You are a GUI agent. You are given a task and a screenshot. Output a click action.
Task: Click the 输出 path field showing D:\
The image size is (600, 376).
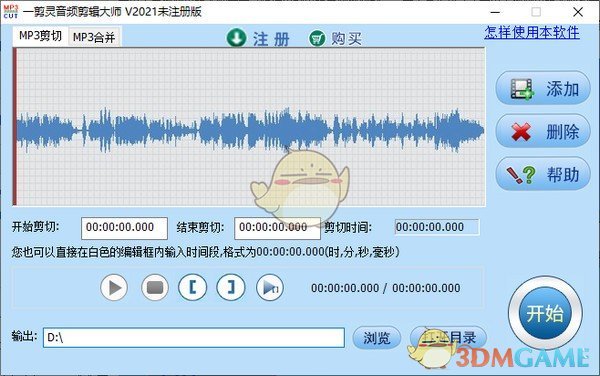(194, 337)
